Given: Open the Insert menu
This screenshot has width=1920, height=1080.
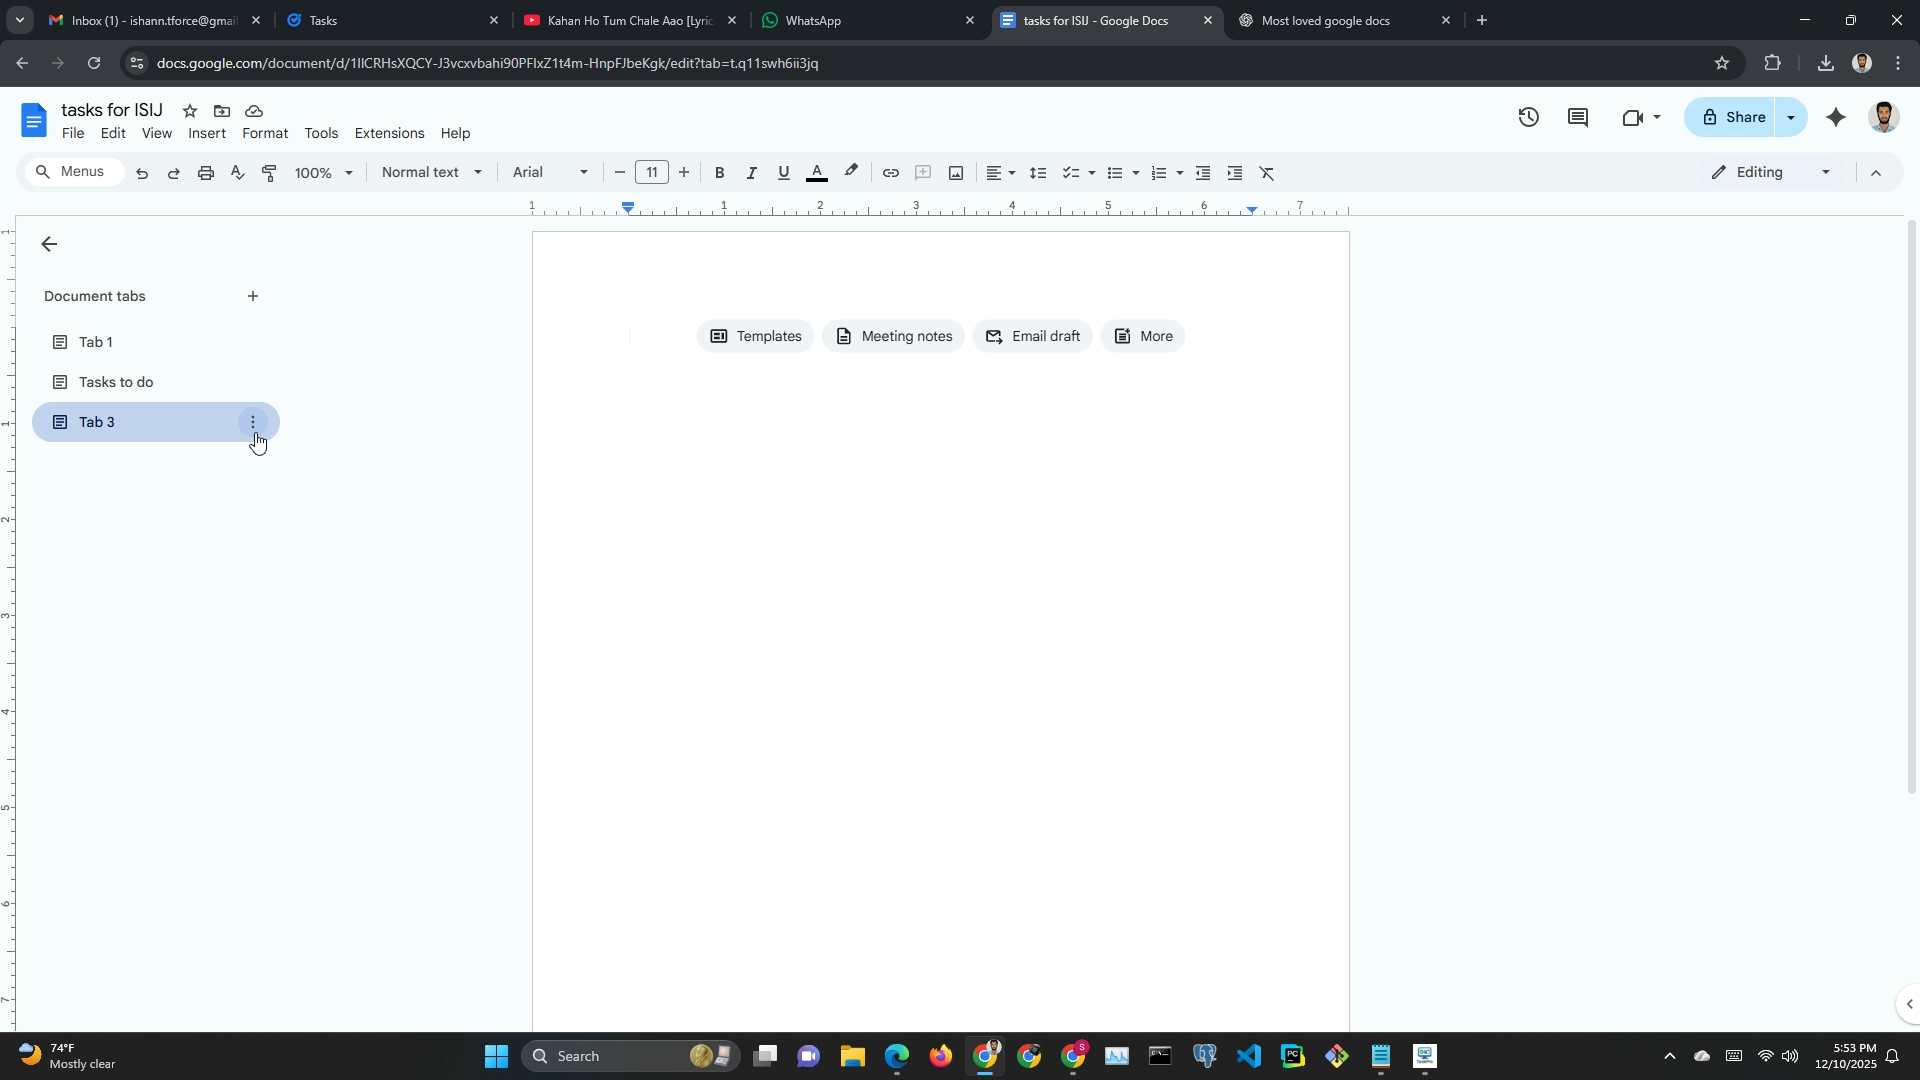Looking at the screenshot, I should click(x=207, y=133).
